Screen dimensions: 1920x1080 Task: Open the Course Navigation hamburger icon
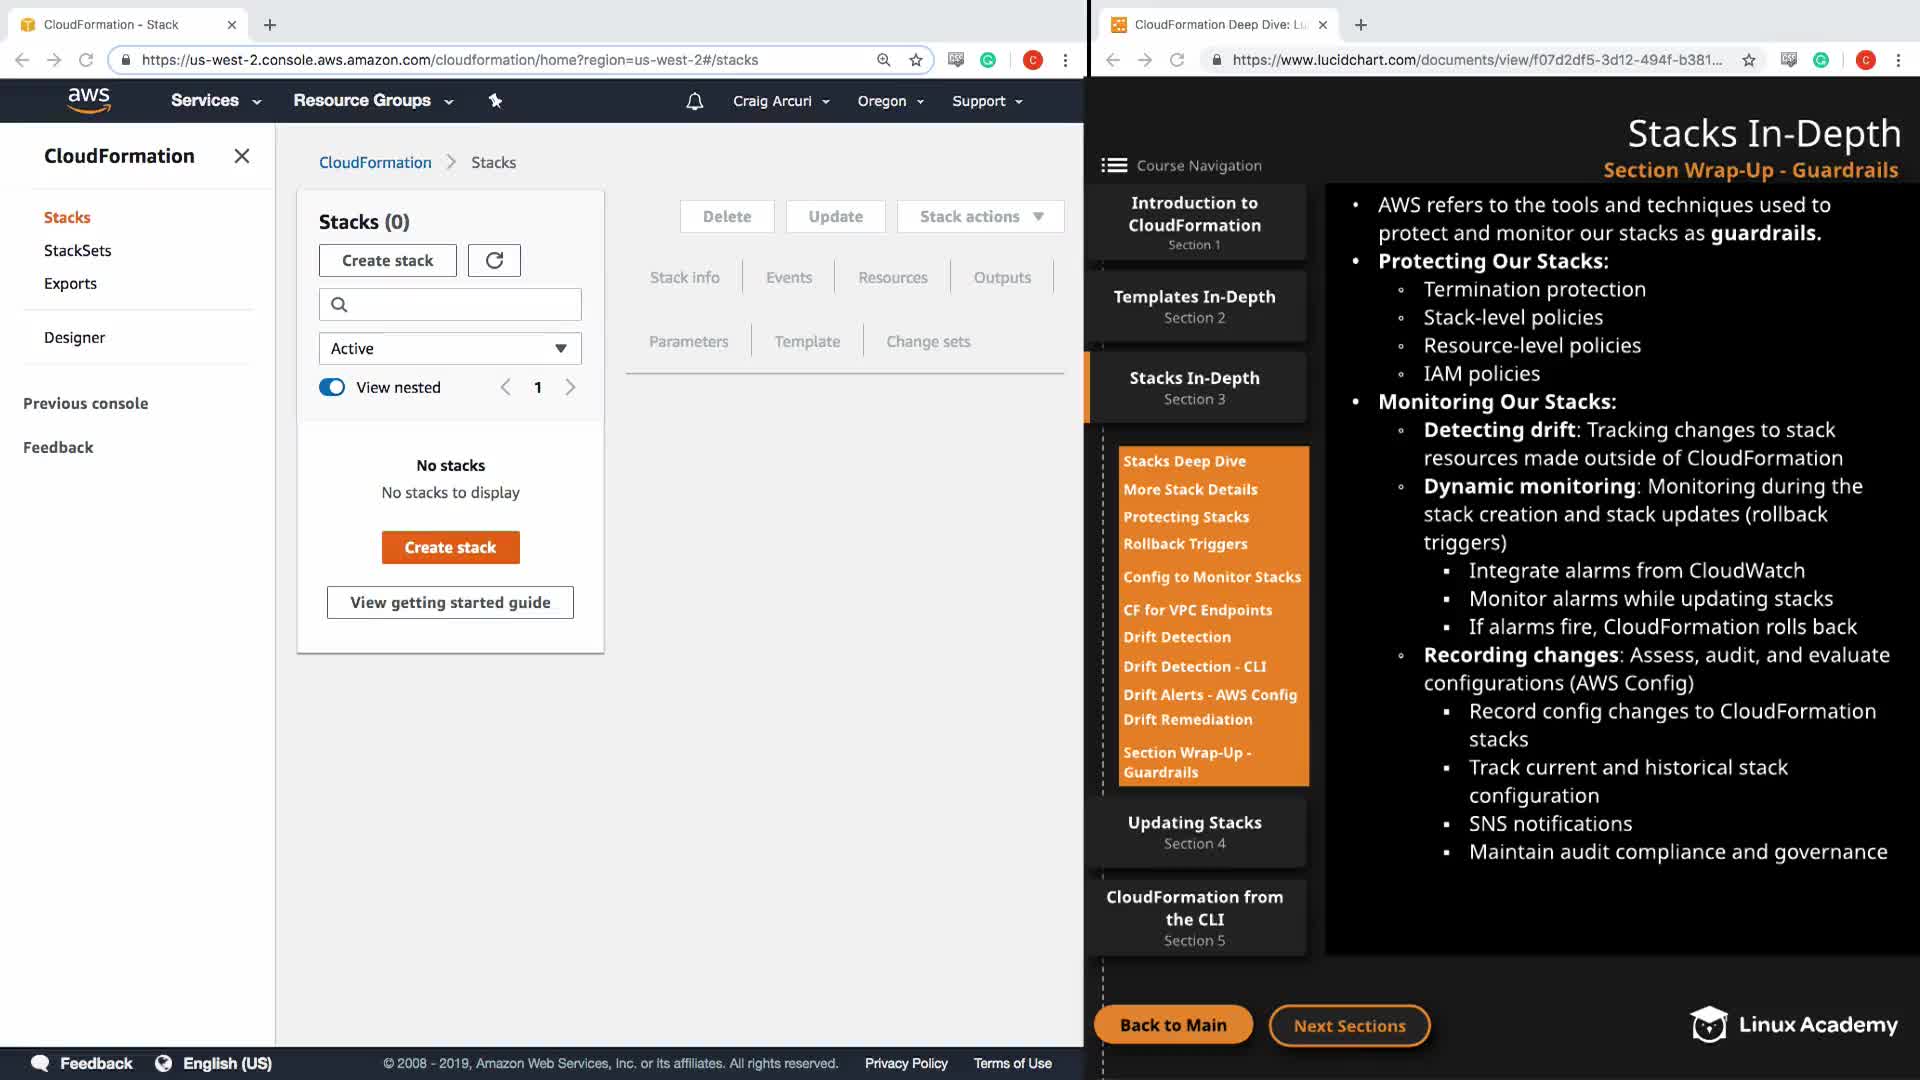[x=1114, y=166]
